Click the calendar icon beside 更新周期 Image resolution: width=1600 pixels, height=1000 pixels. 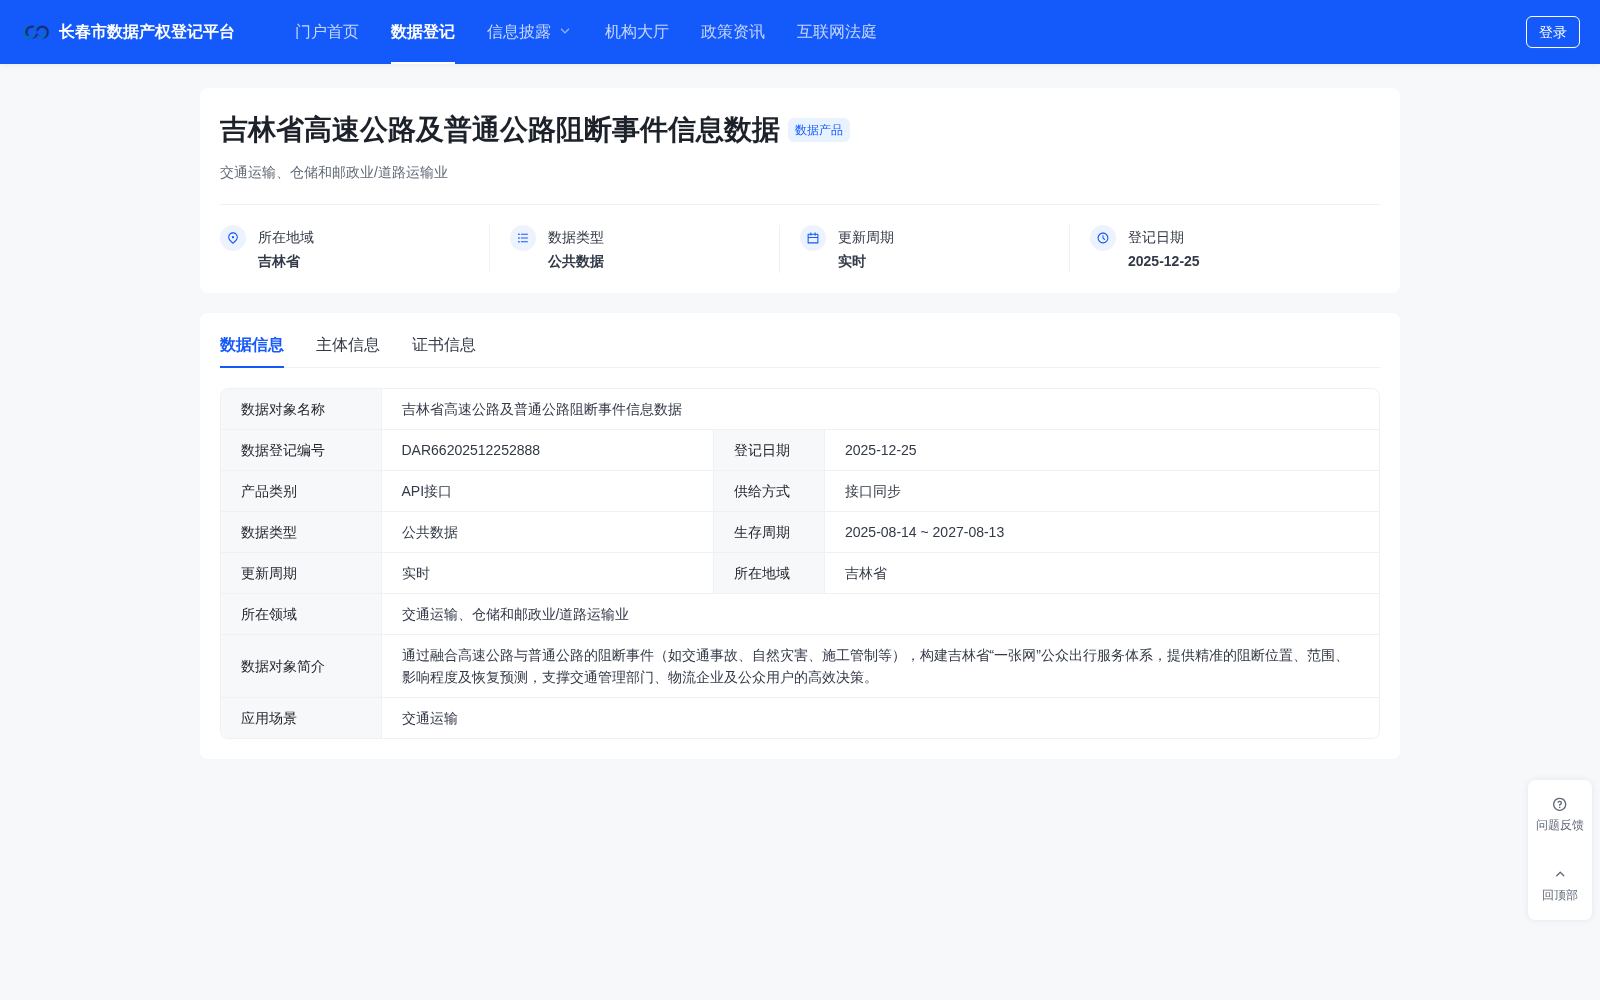pos(813,238)
